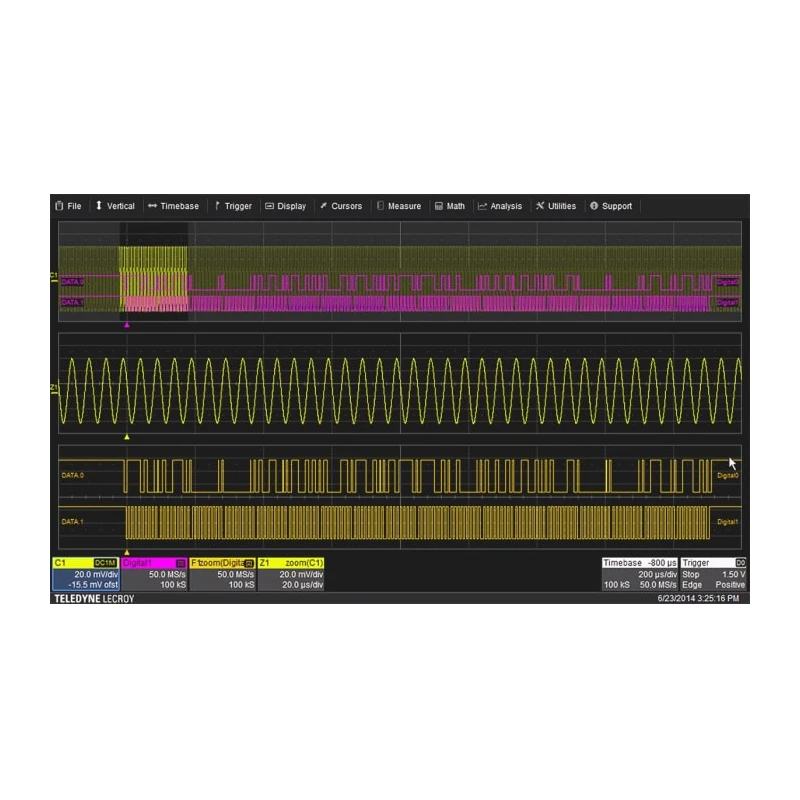Open the Z1 zoom(C1) descriptor box
The image size is (800, 800).
point(291,574)
